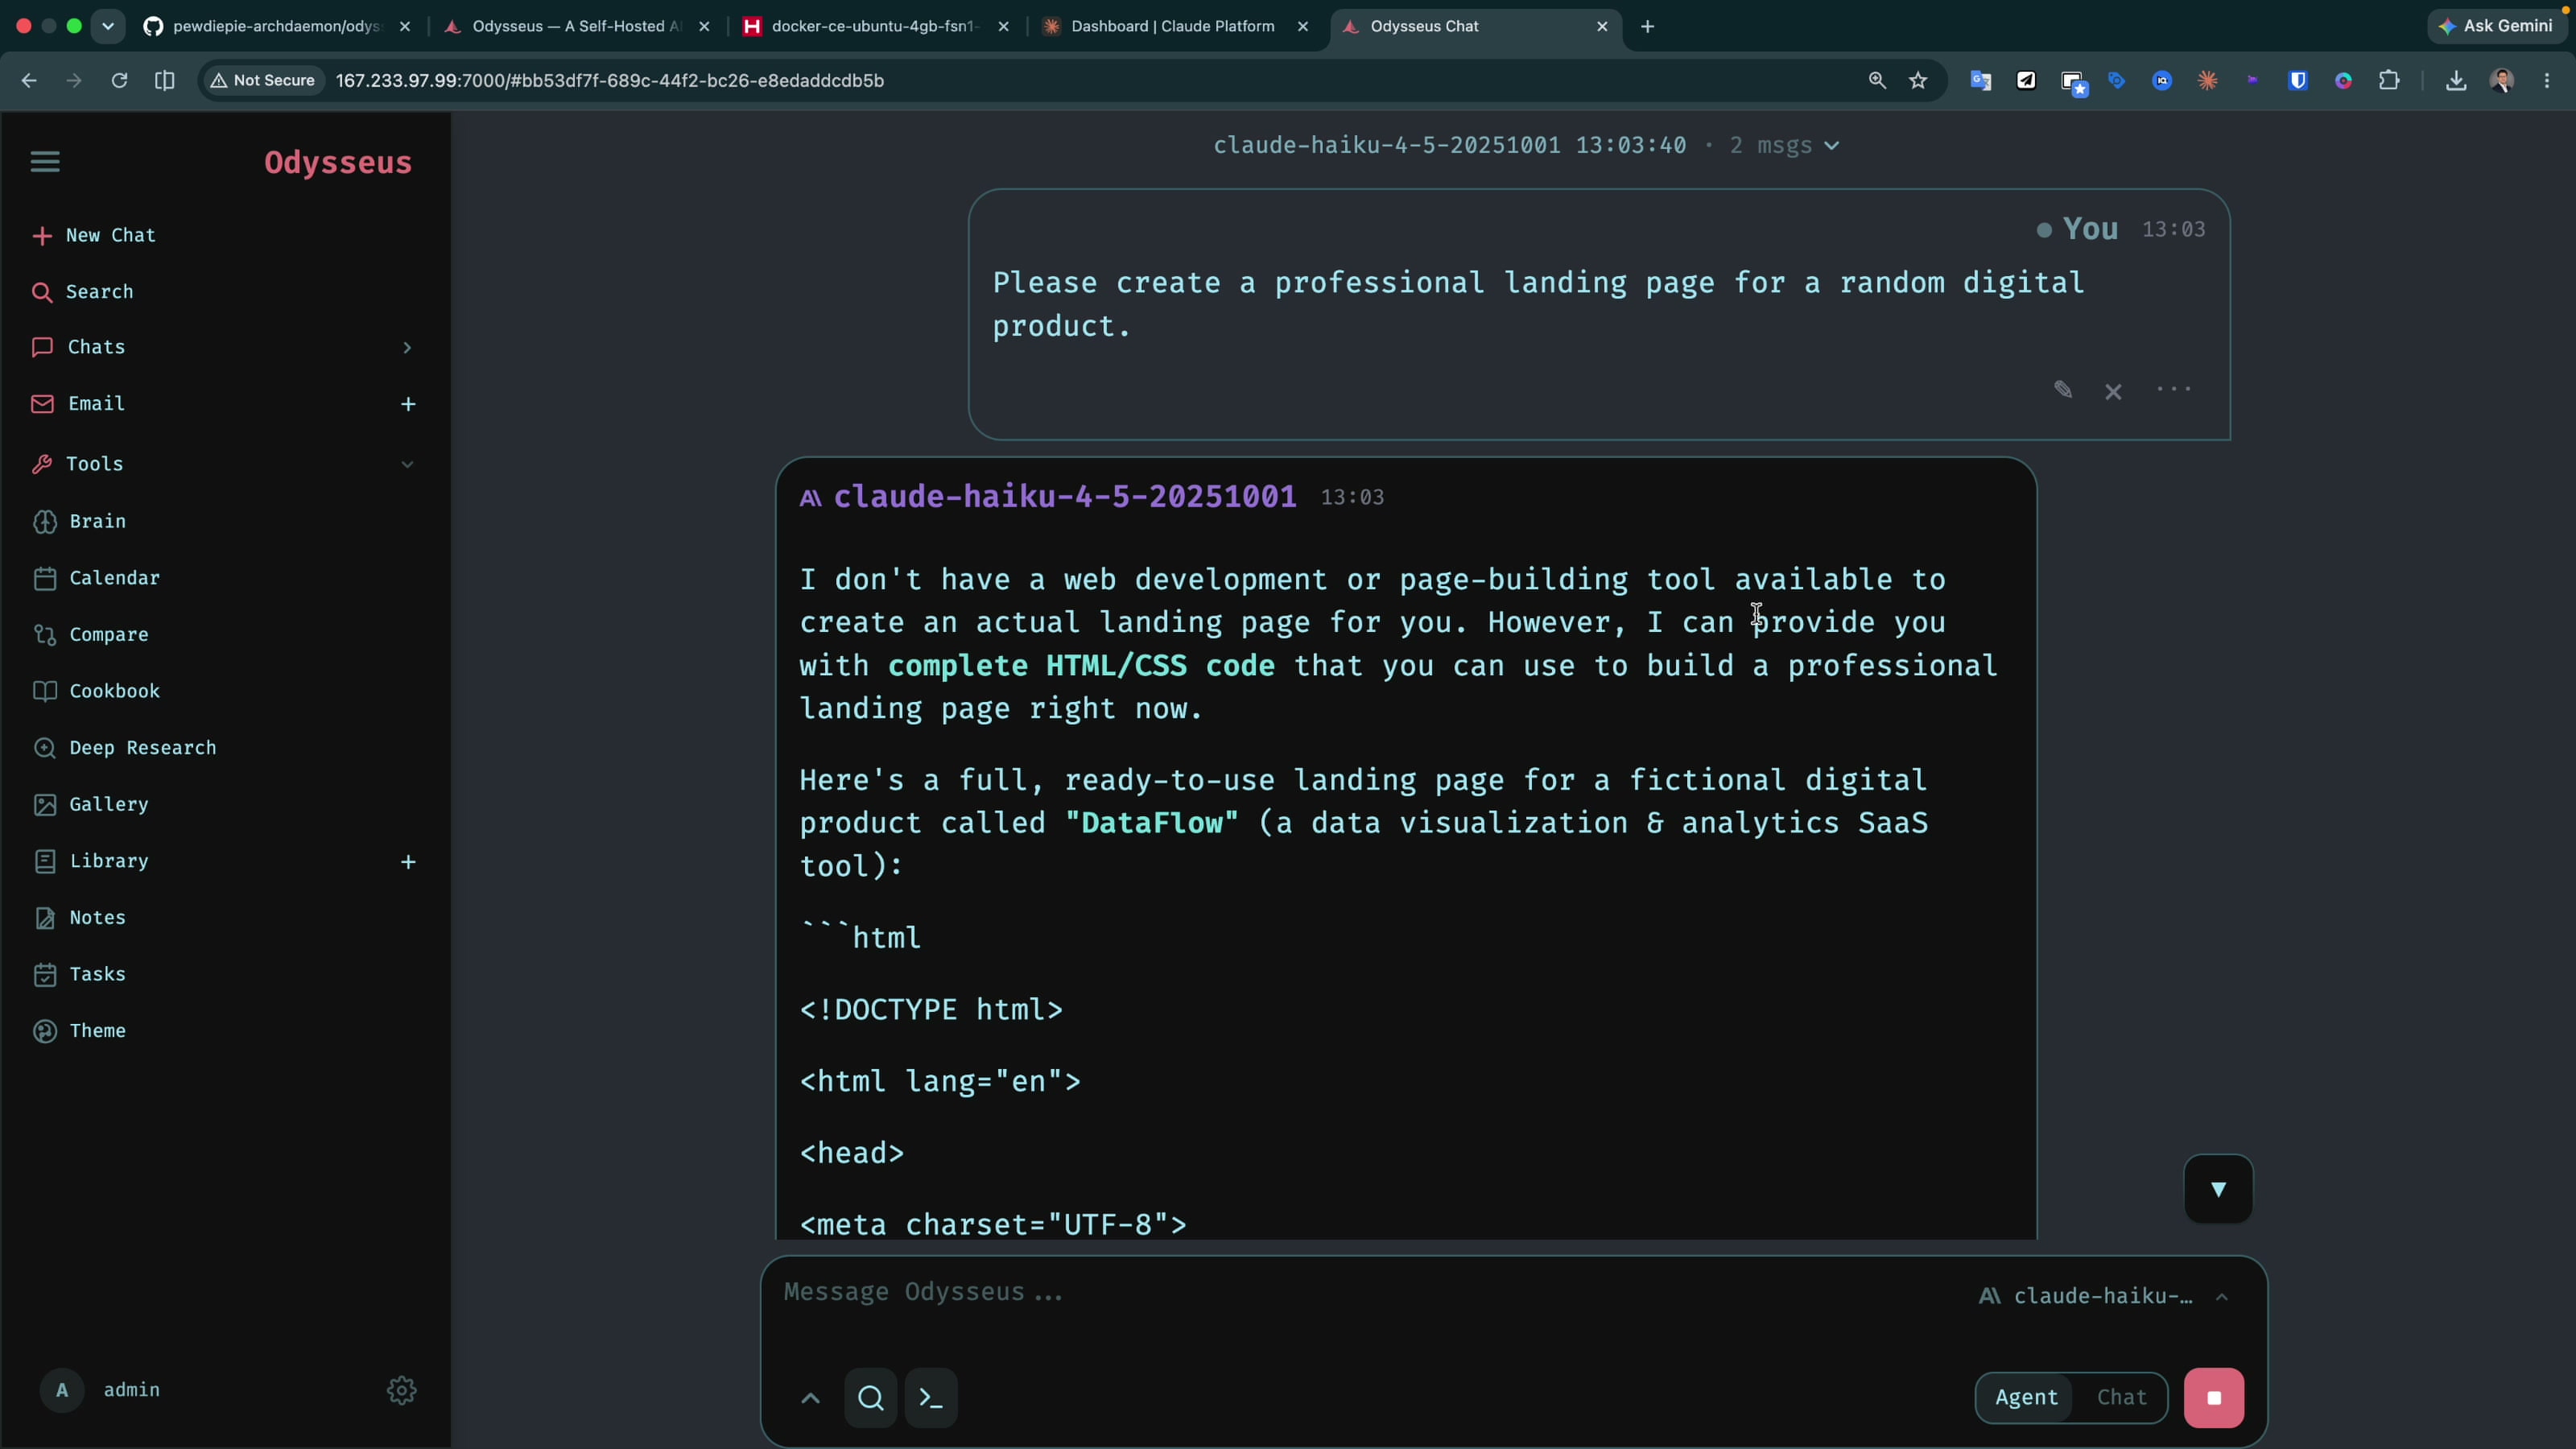Toggle browser split view icon
The height and width of the screenshot is (1449, 2576).
pos(165,80)
